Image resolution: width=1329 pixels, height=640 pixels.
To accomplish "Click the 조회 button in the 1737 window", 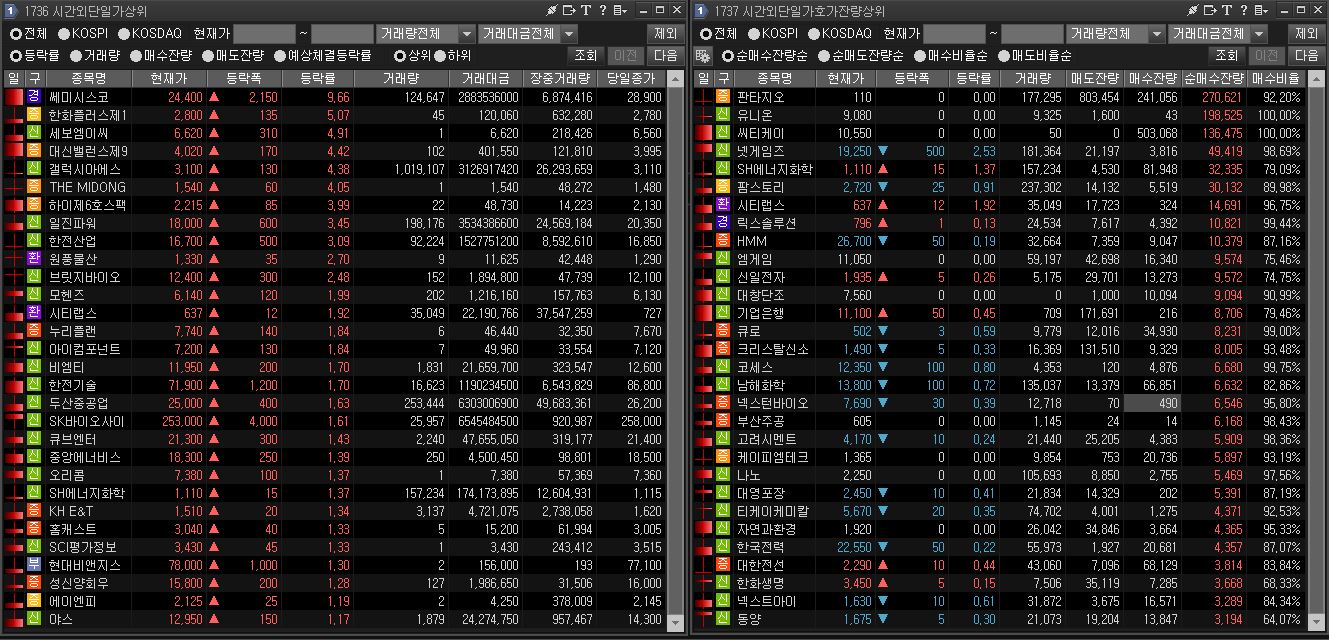I will coord(1227,55).
